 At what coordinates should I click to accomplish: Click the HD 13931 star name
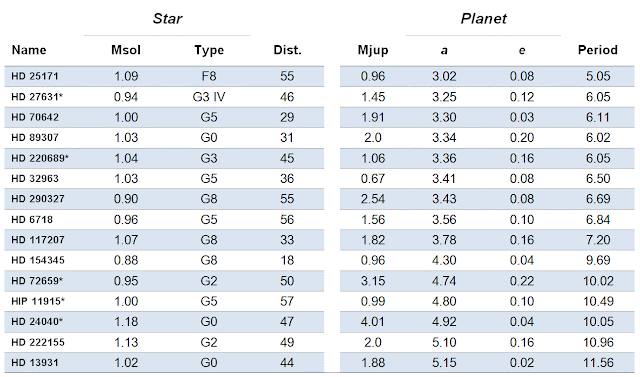[x=35, y=362]
